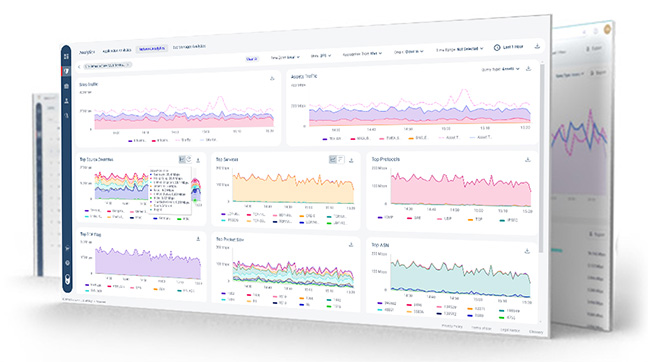Download the Top Protocols chart
Viewport: 648px width, 362px height.
coord(528,160)
